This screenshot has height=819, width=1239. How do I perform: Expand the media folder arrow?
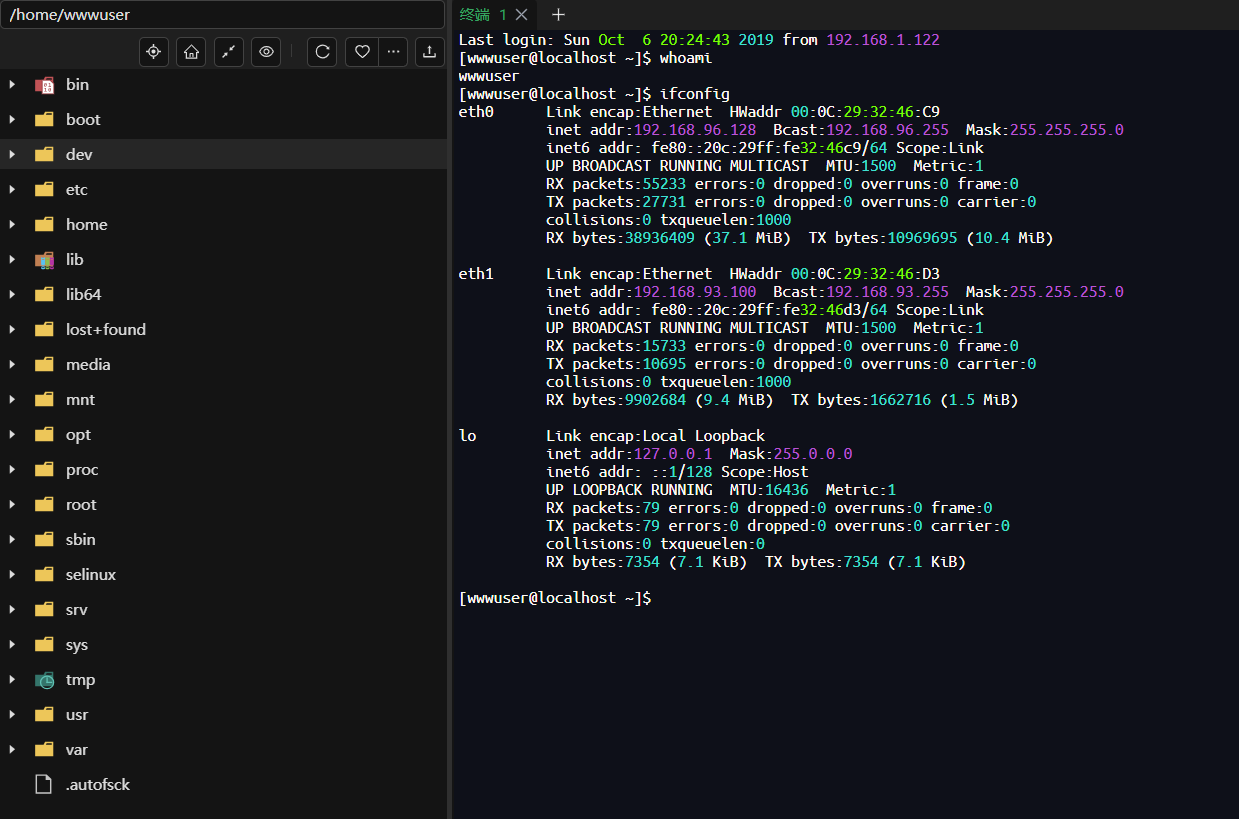[x=12, y=364]
